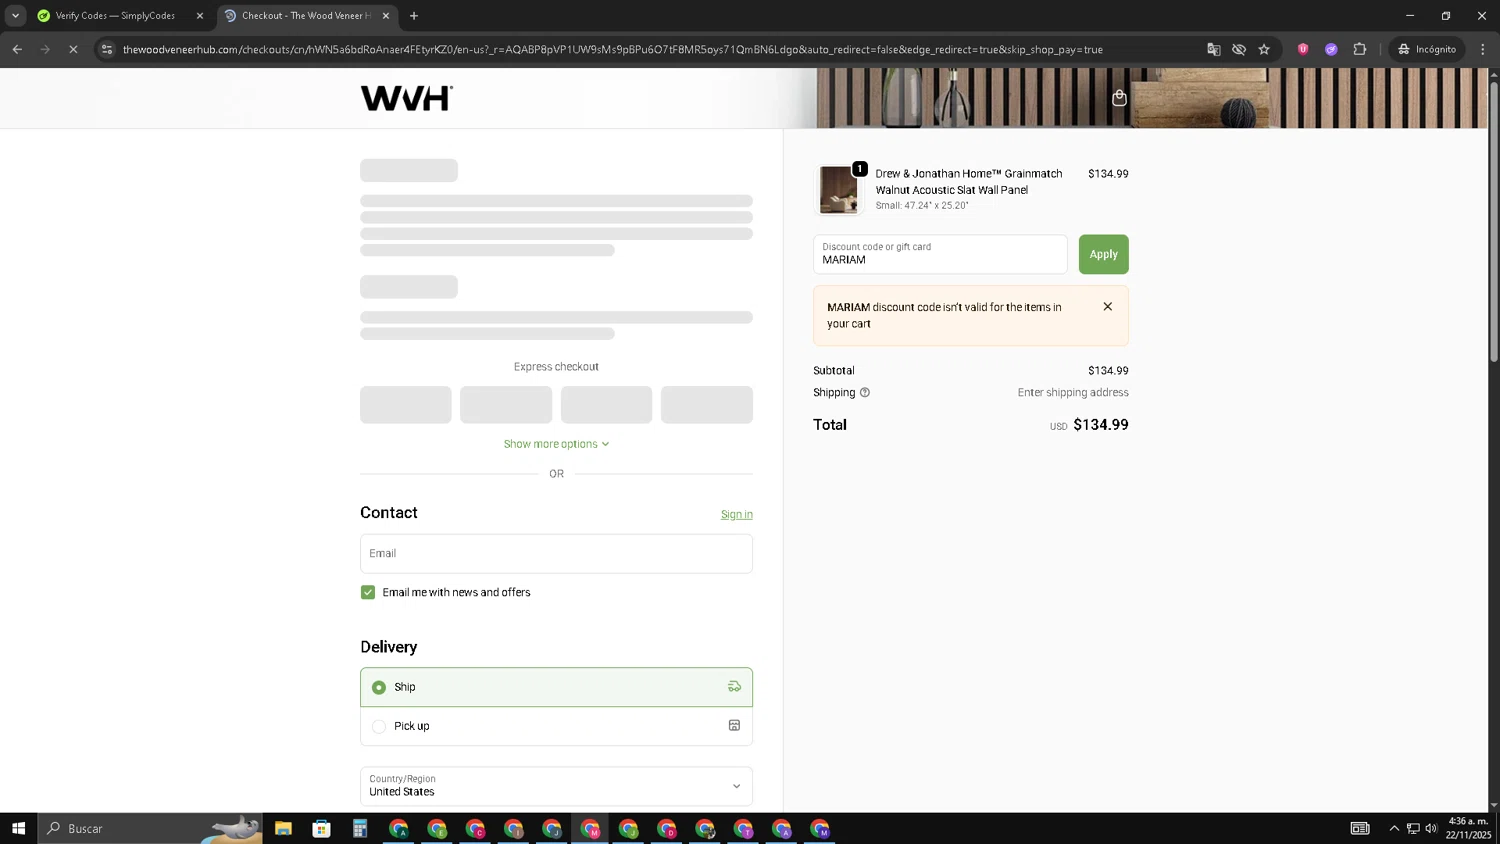Screen dimensions: 1500x844
Task: Click the Incógnito profile button
Action: 1427,49
